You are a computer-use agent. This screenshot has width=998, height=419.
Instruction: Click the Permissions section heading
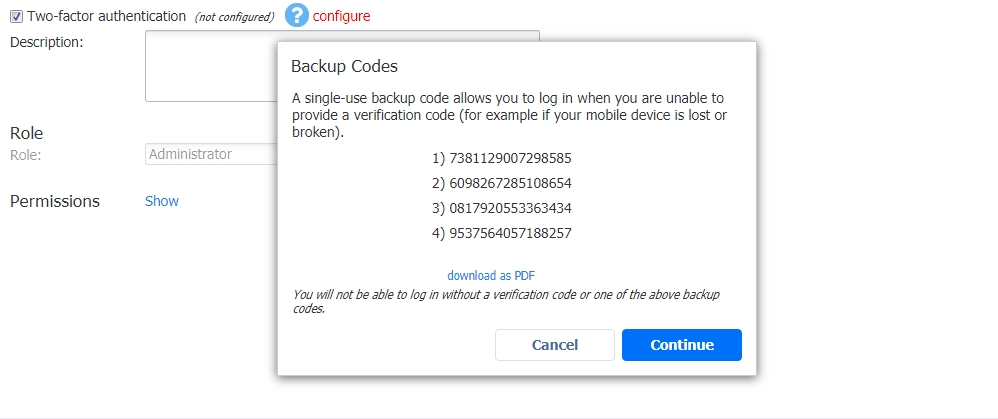click(x=55, y=201)
